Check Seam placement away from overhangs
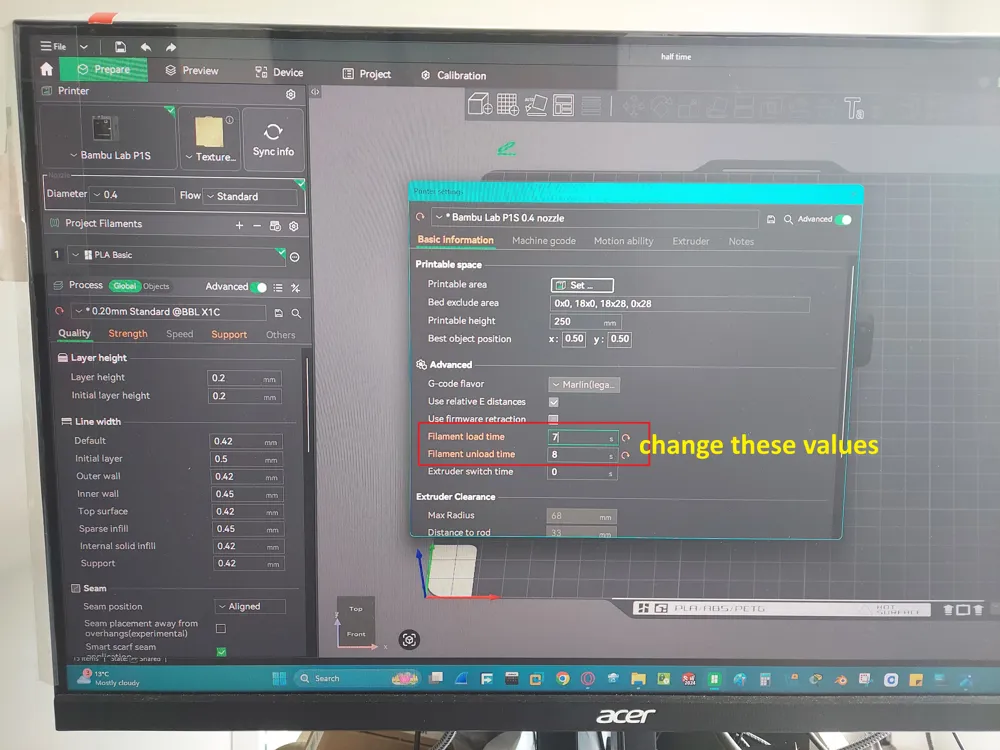The width and height of the screenshot is (1000, 750). [221, 629]
